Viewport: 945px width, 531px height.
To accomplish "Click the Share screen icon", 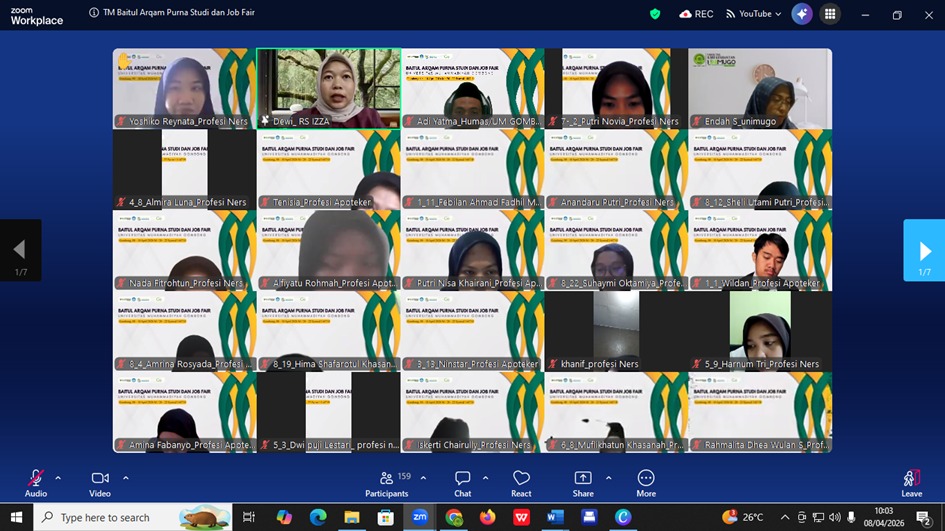I will coord(582,483).
